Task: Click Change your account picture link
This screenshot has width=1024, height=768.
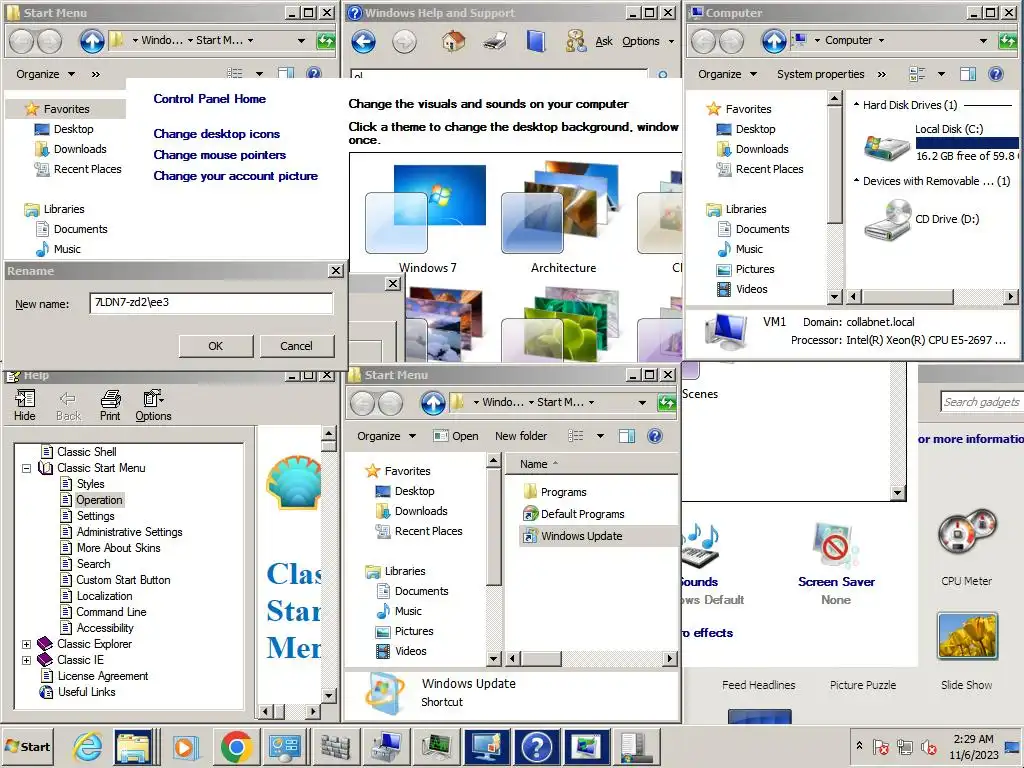Action: tap(236, 176)
